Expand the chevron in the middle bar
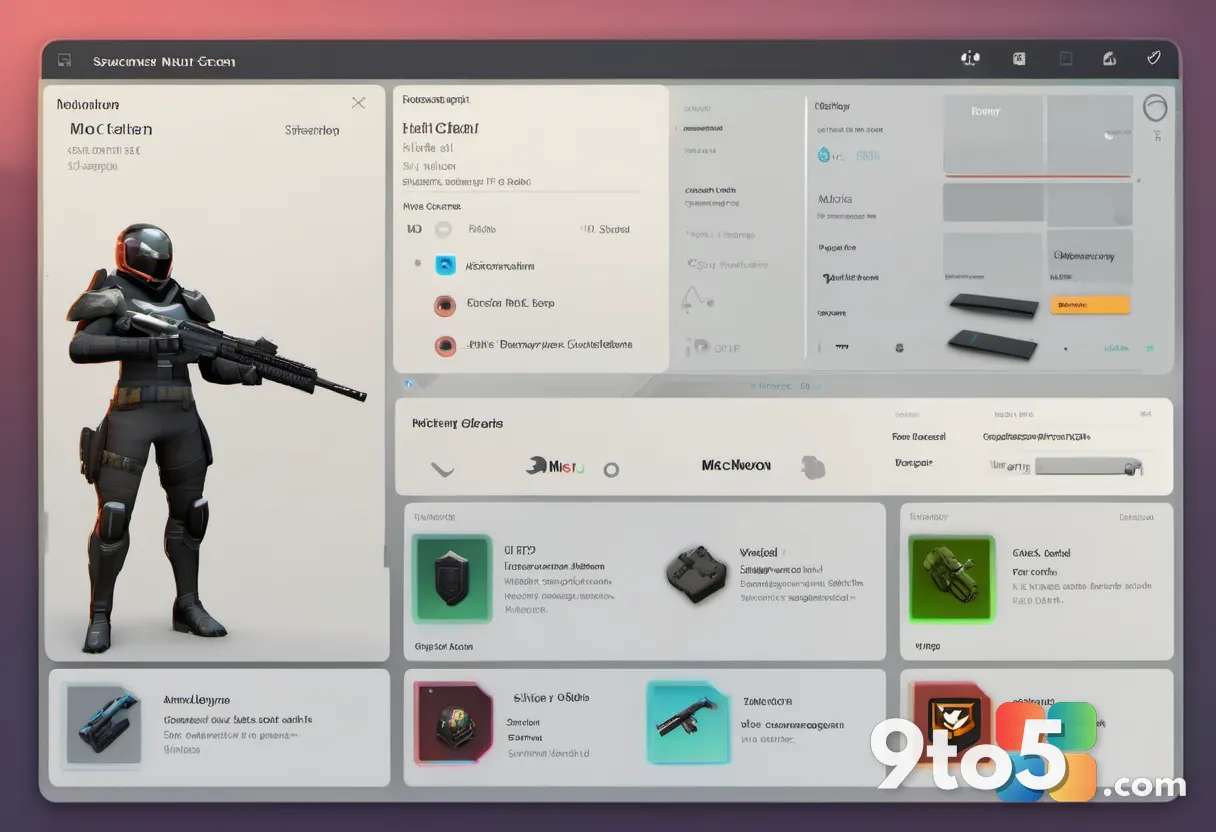Screen dimensions: 1216x832 tap(442, 468)
